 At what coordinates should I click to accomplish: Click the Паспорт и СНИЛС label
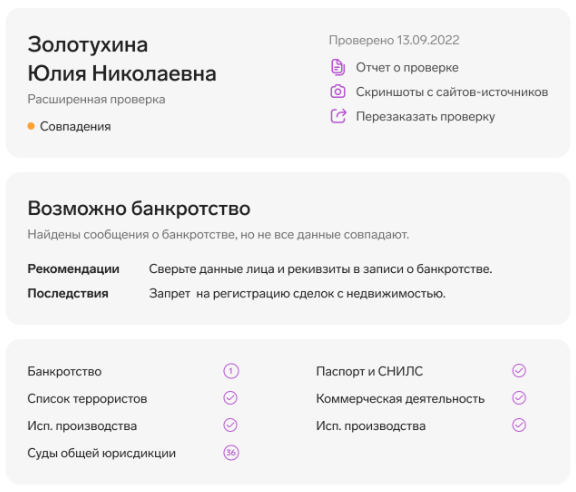coord(370,371)
